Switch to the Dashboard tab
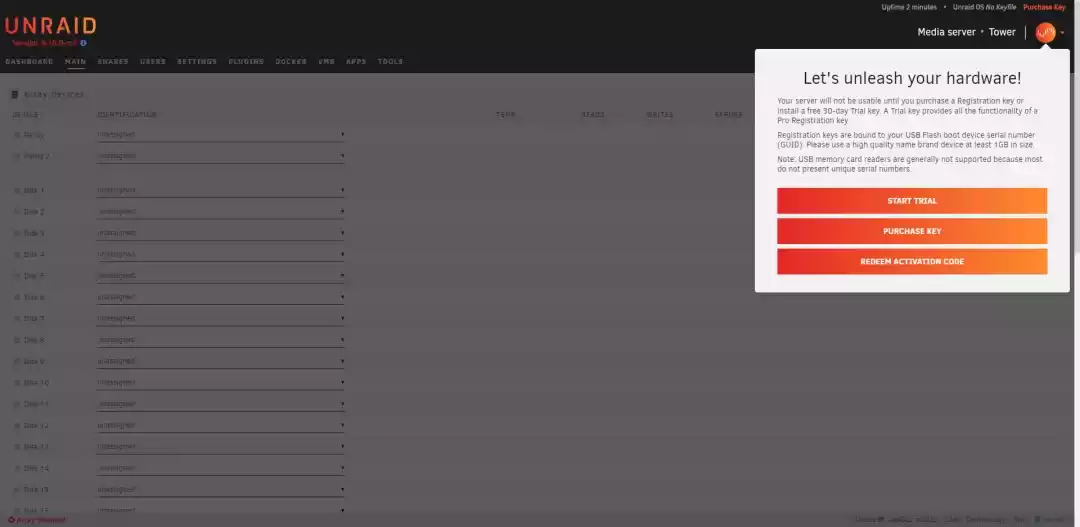1080x527 pixels. (x=29, y=62)
